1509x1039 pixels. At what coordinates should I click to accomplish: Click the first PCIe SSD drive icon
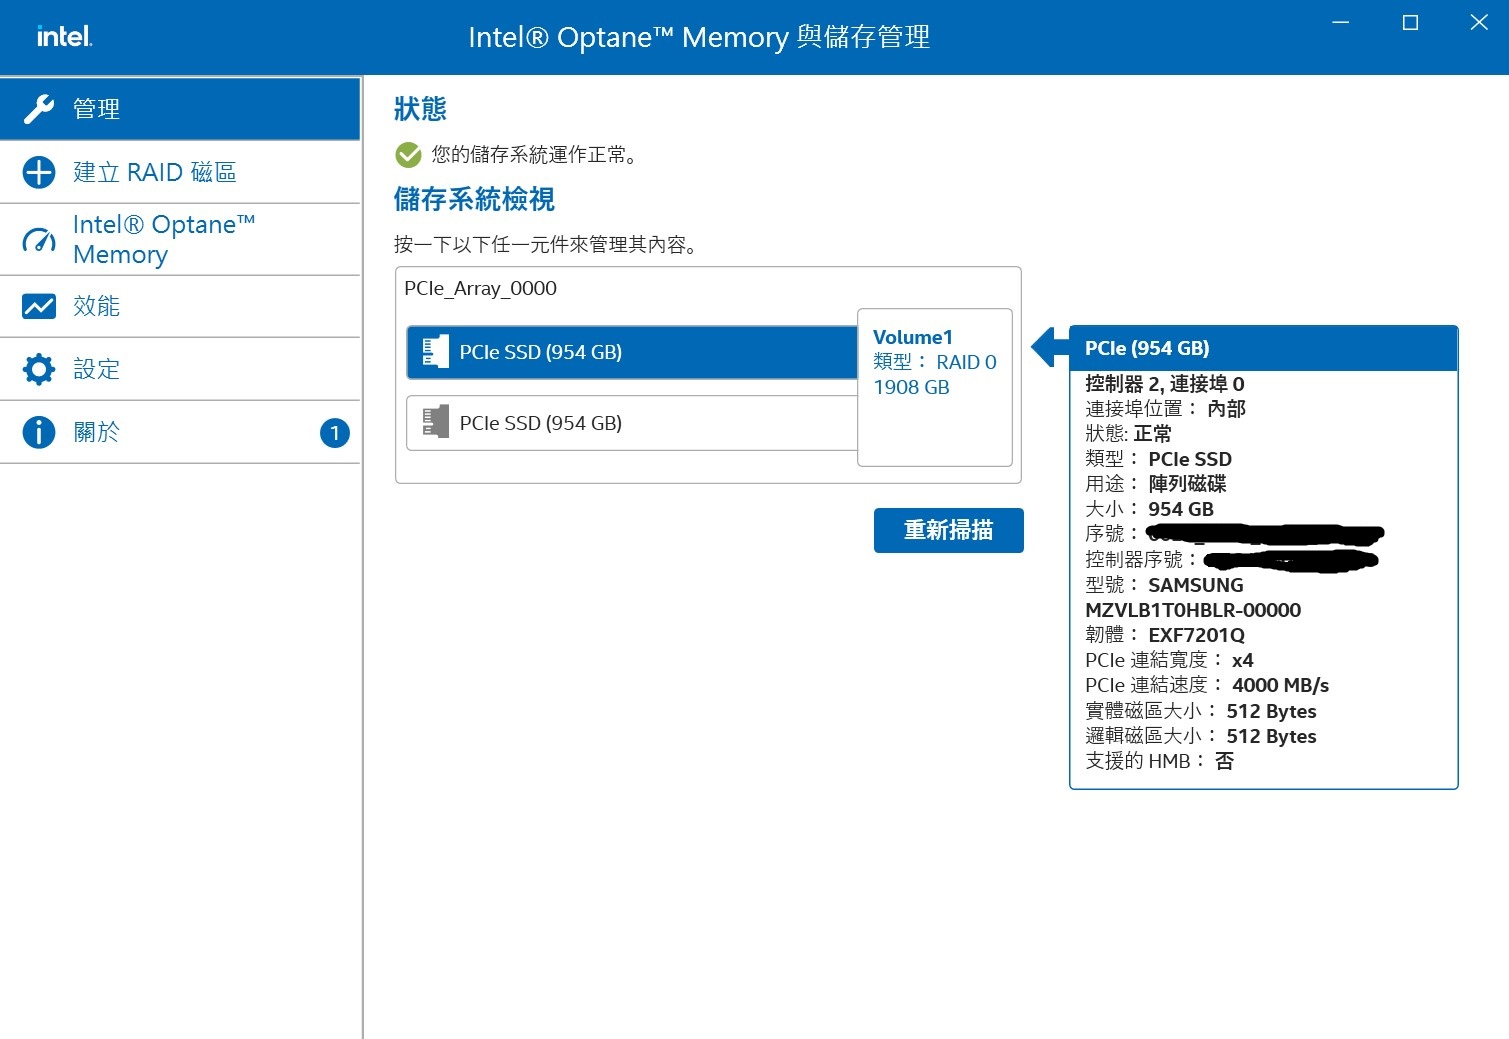pos(435,352)
